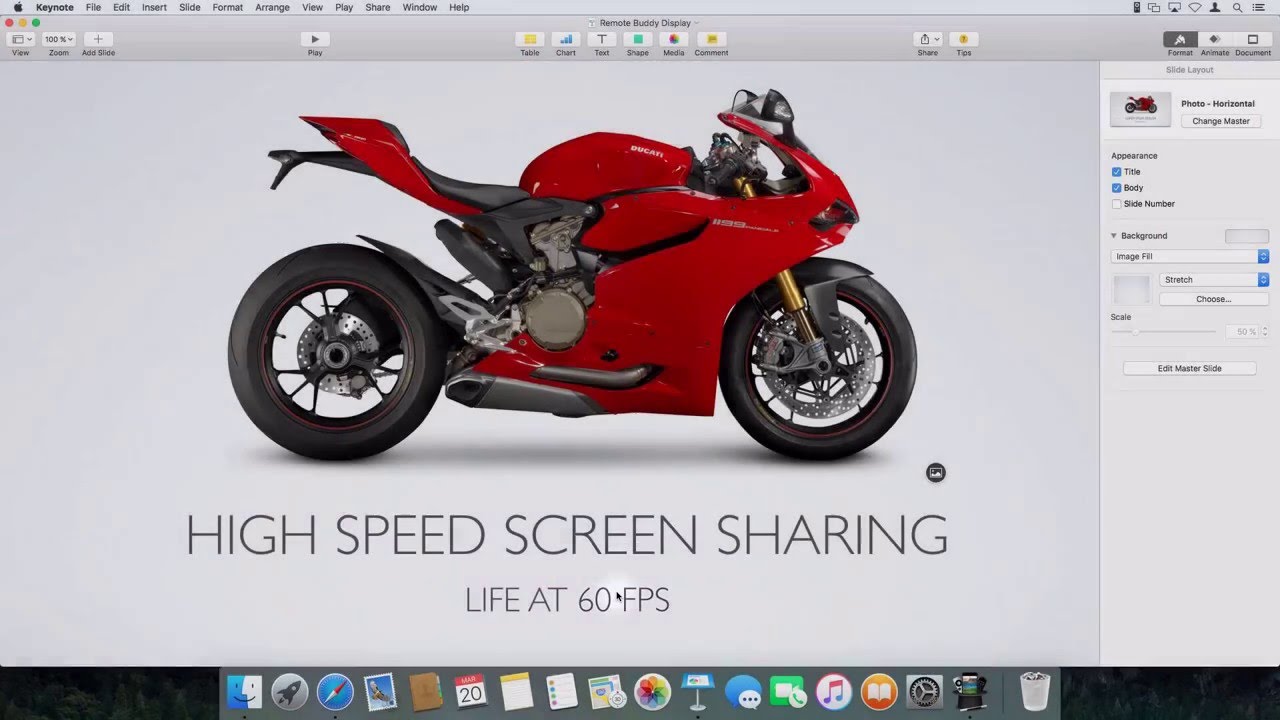Open Keynote icon in the Dock

tap(697, 692)
